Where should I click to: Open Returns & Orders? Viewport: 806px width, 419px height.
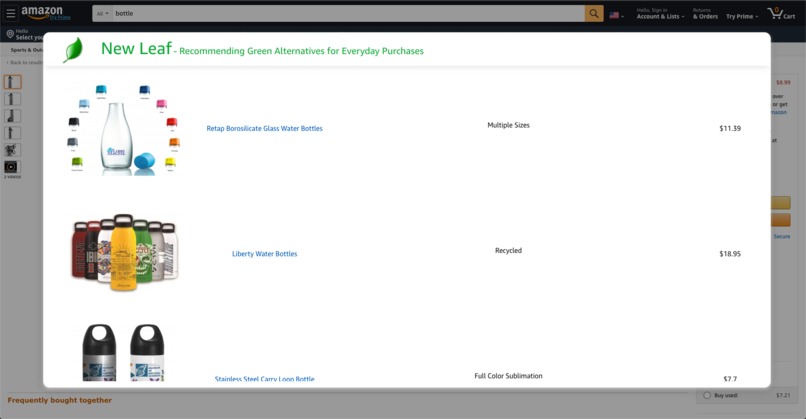pyautogui.click(x=705, y=14)
